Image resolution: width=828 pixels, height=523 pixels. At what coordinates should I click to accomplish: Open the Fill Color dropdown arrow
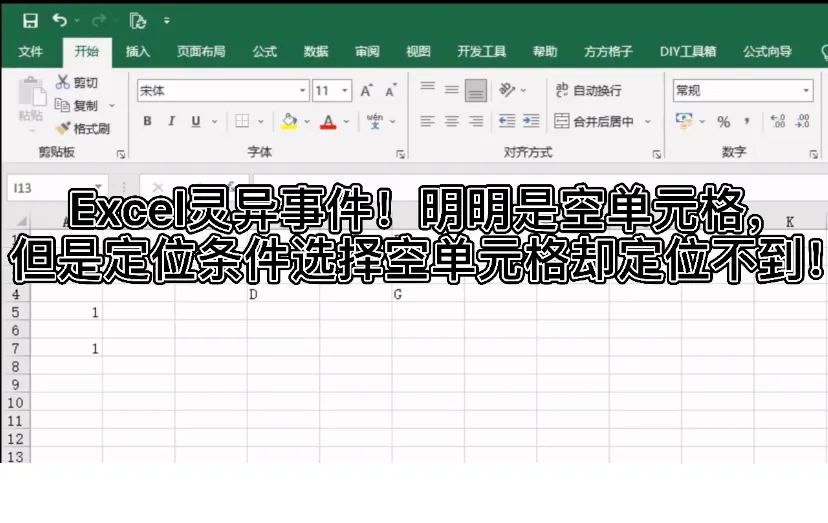point(307,122)
